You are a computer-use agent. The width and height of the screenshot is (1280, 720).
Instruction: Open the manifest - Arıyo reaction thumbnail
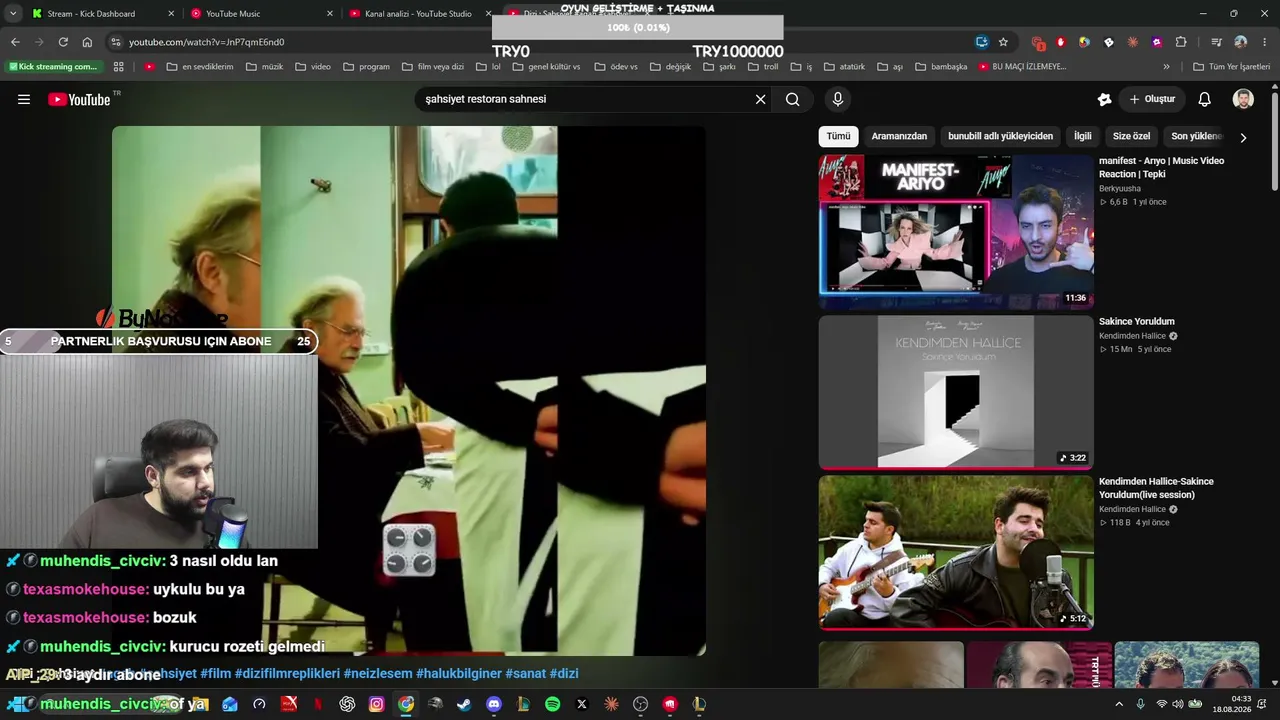click(x=956, y=232)
